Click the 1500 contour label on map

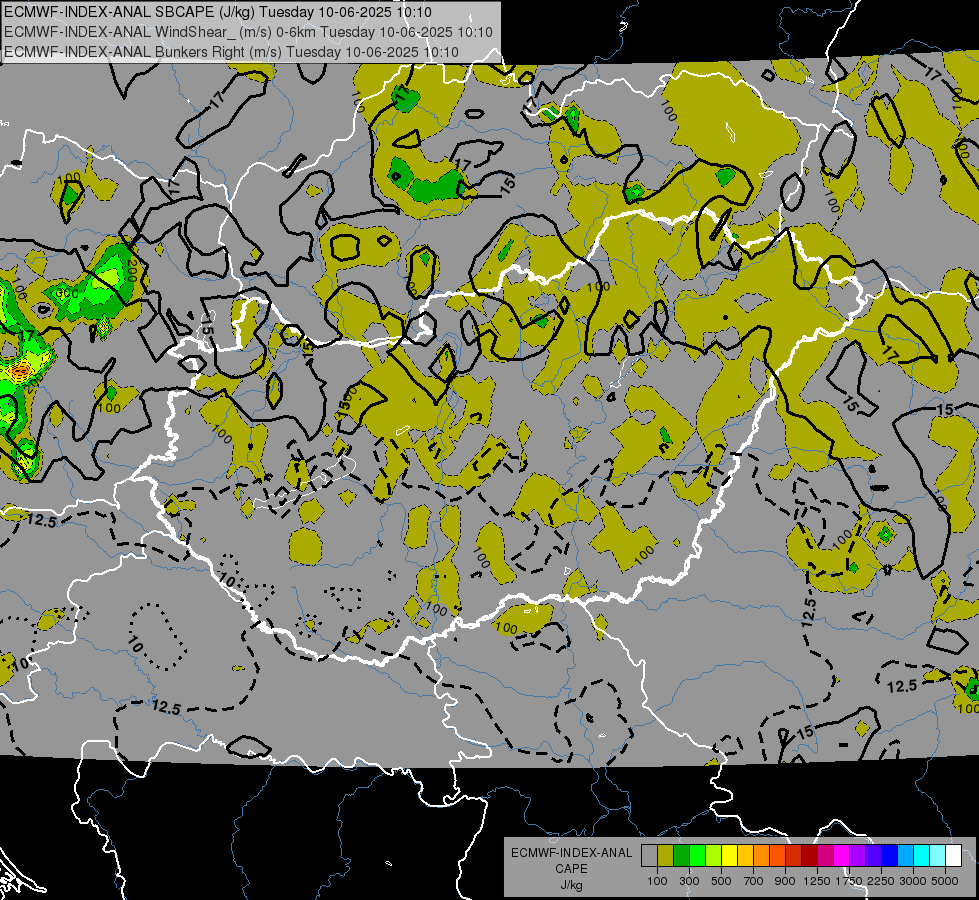tap(347, 401)
